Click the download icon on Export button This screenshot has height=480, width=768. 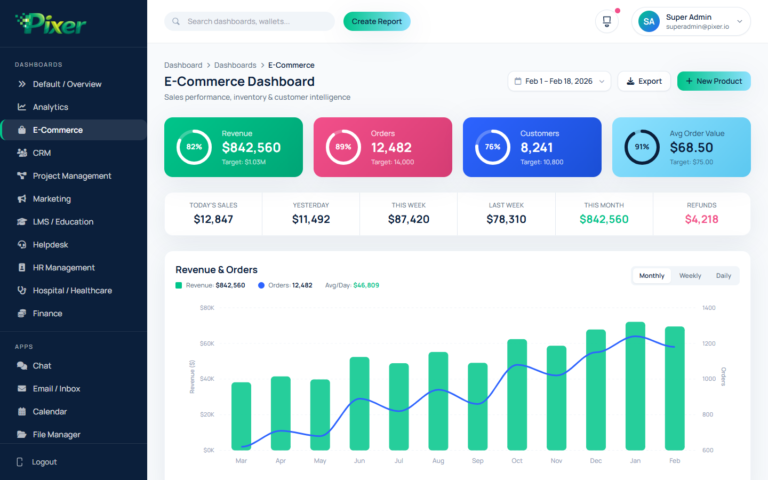630,81
